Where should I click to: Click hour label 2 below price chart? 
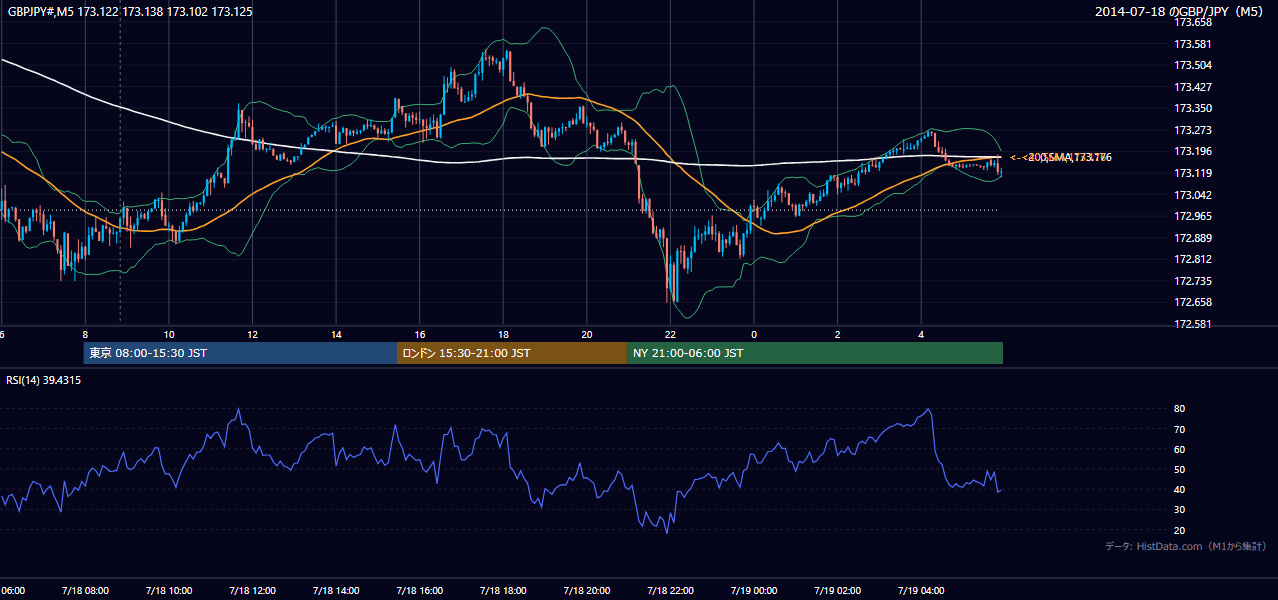click(838, 334)
